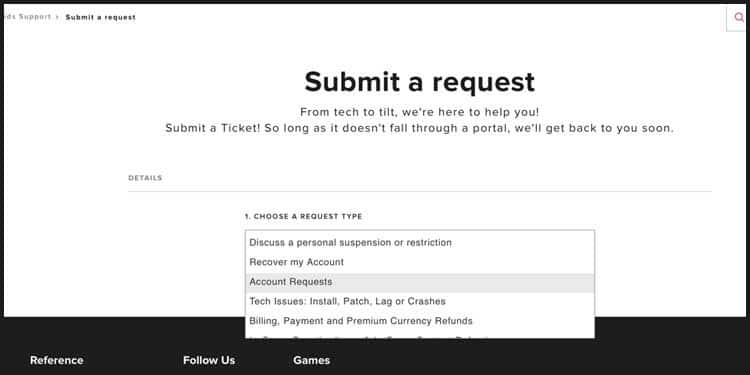Go back to the Support breadcrumb link
This screenshot has height=375, width=750.
pos(27,17)
